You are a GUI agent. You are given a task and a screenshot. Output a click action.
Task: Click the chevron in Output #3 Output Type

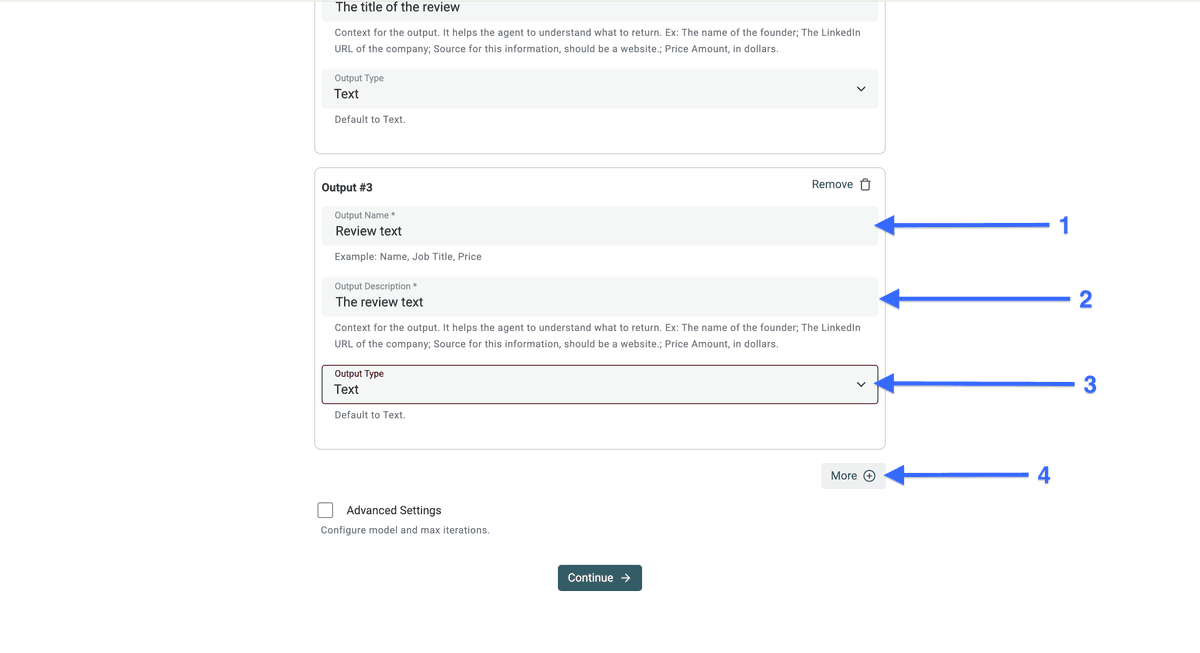coord(861,385)
